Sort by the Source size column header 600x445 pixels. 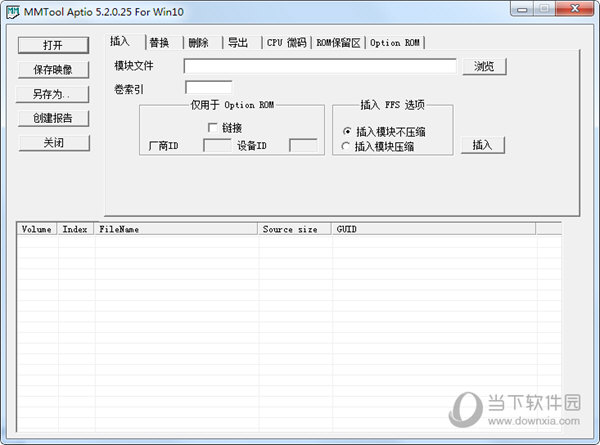pos(294,229)
